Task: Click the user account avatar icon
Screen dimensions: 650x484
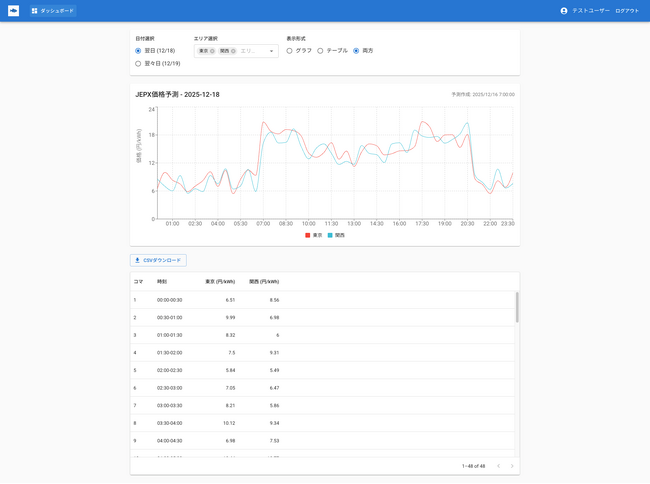Action: (x=564, y=11)
